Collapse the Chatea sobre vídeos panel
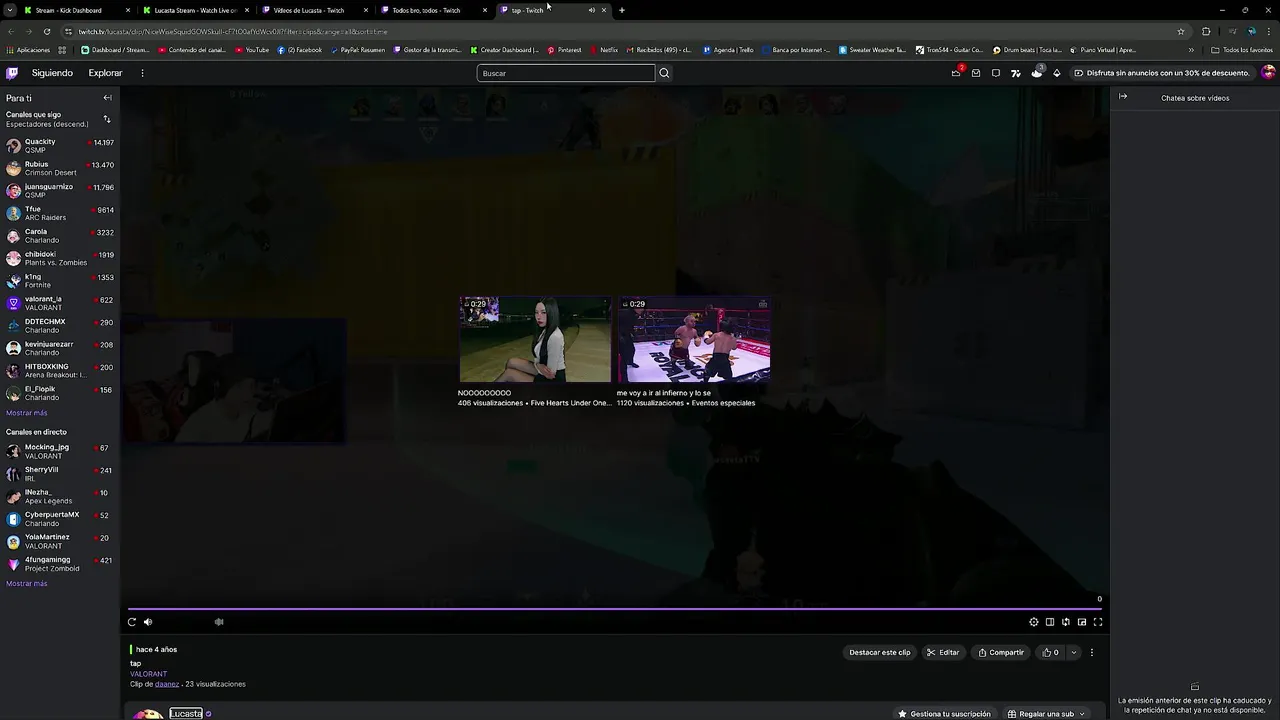 (x=1123, y=97)
